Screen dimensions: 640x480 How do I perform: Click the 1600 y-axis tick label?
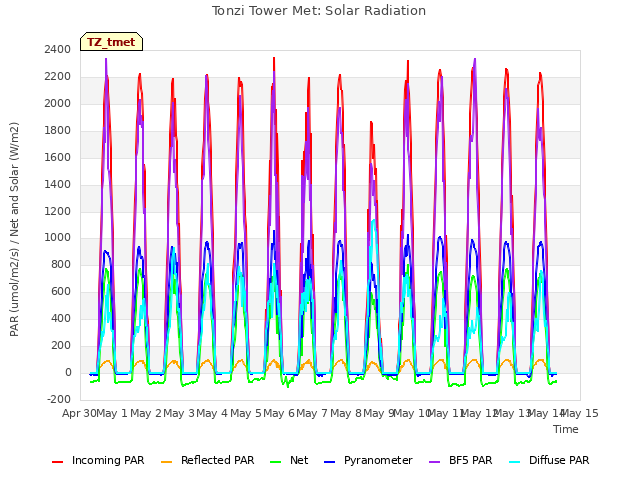58,157
